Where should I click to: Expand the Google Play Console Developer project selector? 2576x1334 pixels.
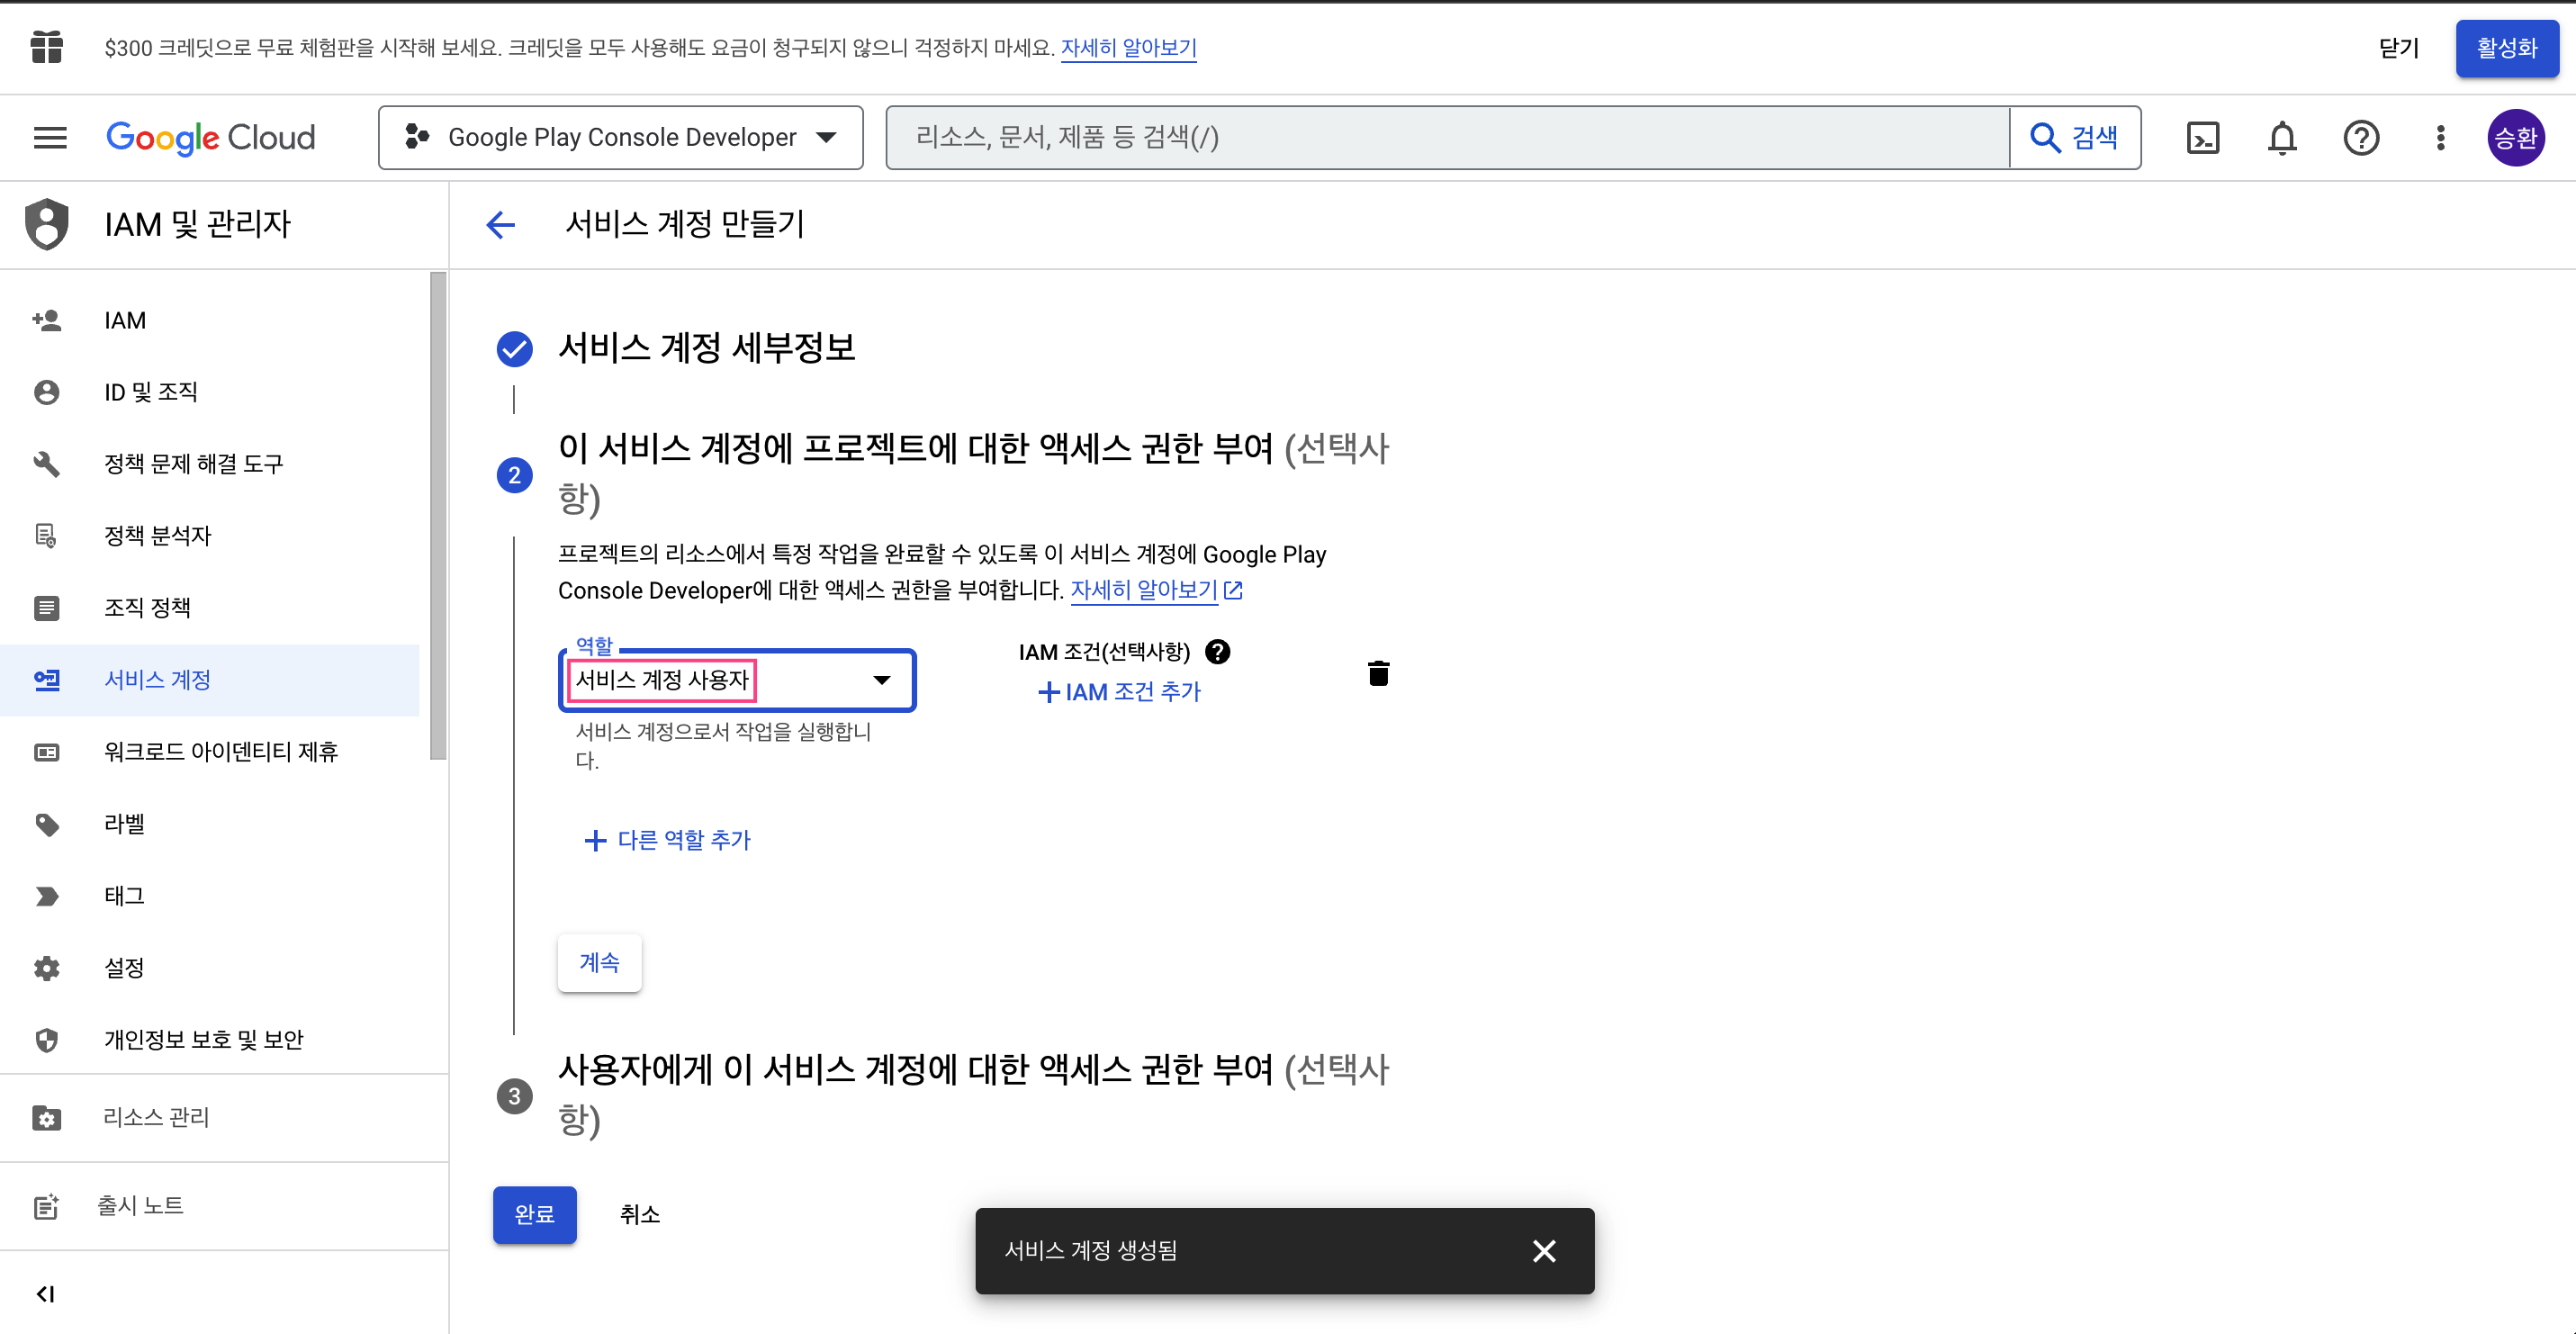coord(620,137)
